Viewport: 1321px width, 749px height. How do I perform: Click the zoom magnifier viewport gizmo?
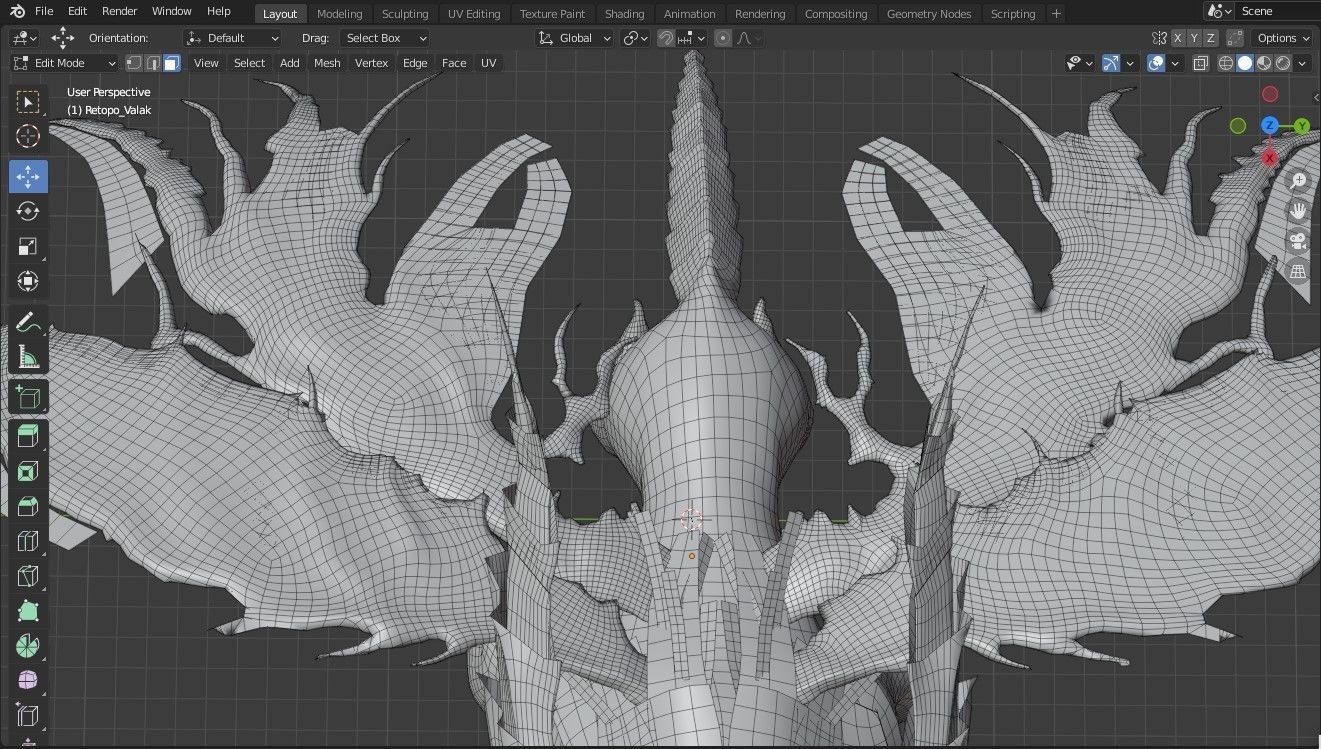pos(1298,181)
